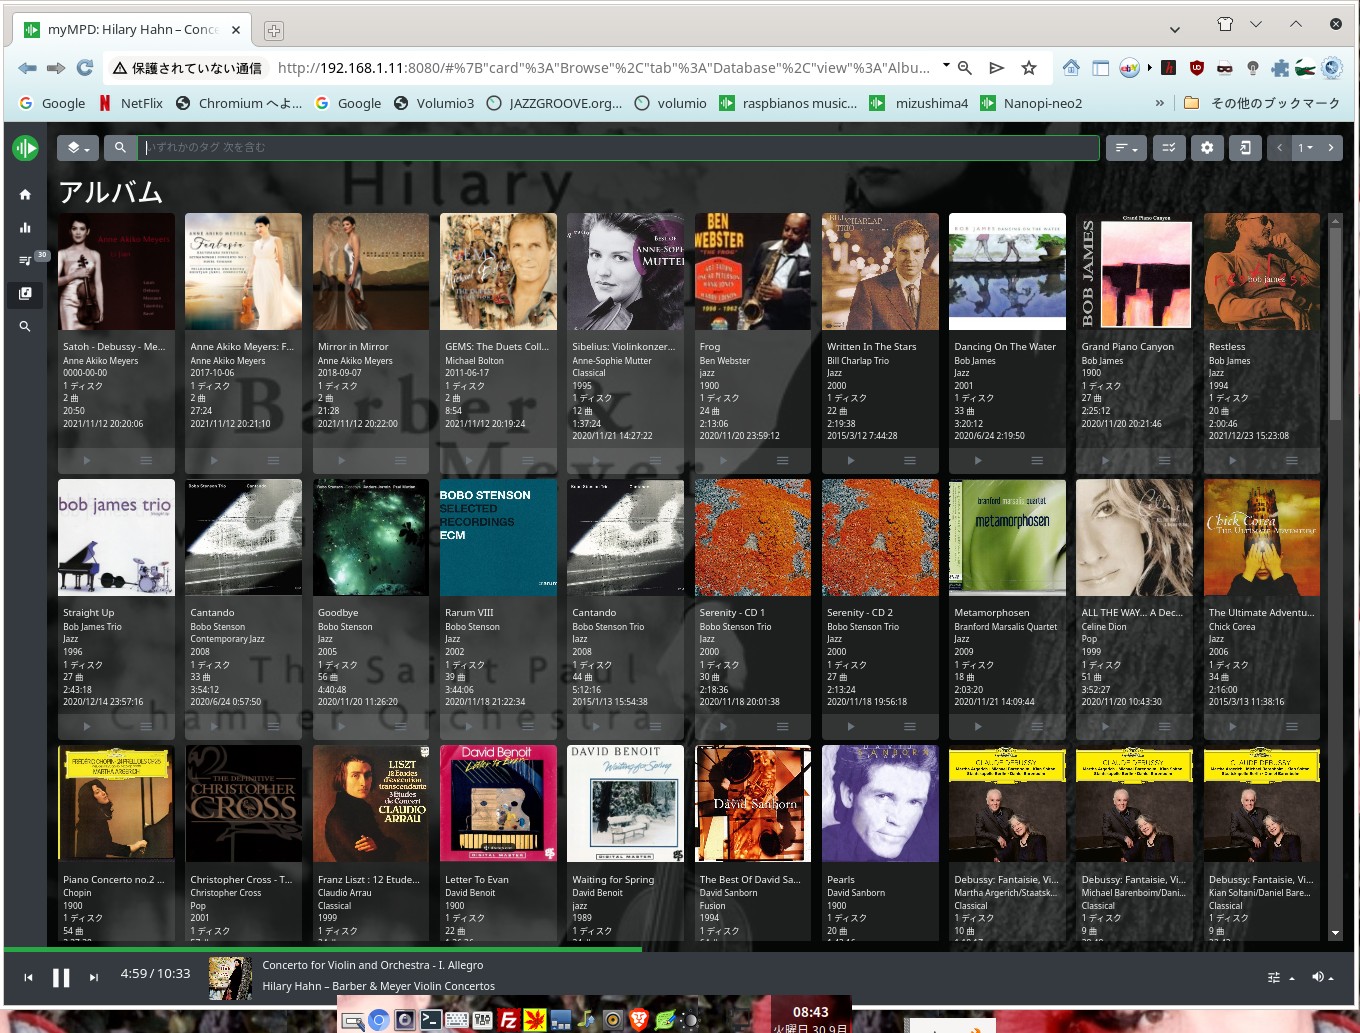Open the Volumio3 bookmark
The width and height of the screenshot is (1360, 1033).
pyautogui.click(x=434, y=103)
